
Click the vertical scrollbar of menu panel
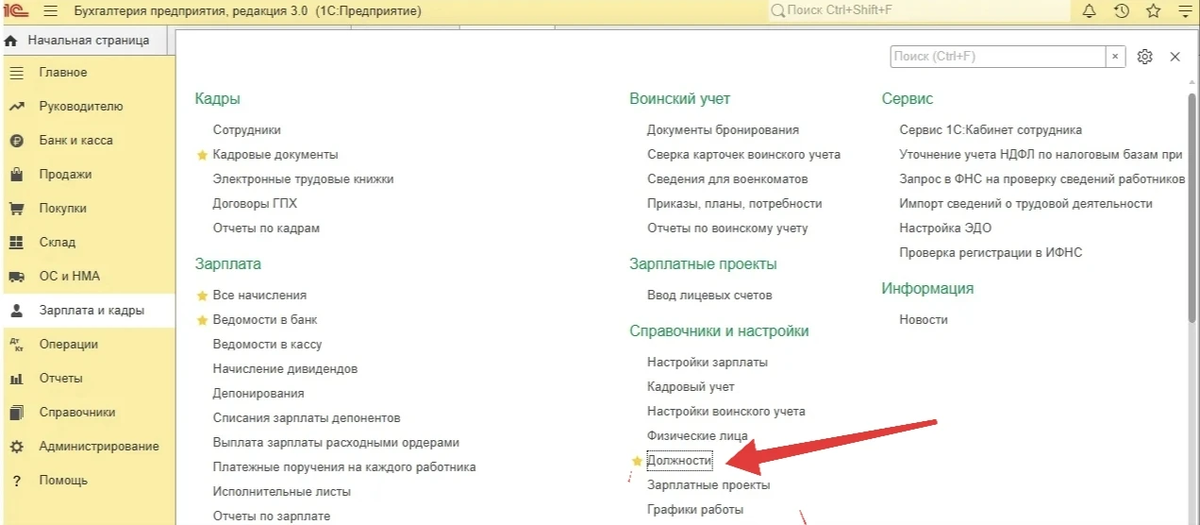tap(1191, 209)
